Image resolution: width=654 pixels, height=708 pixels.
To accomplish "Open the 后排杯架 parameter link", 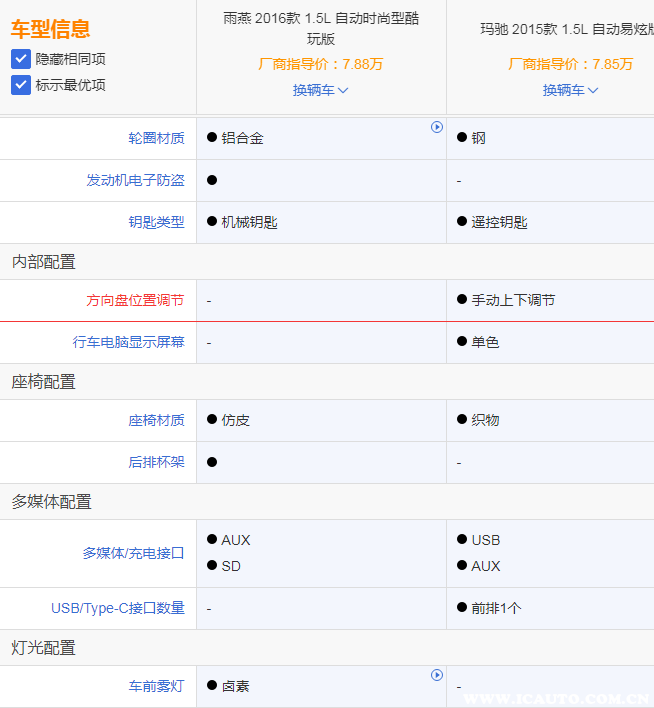I will click(x=156, y=462).
